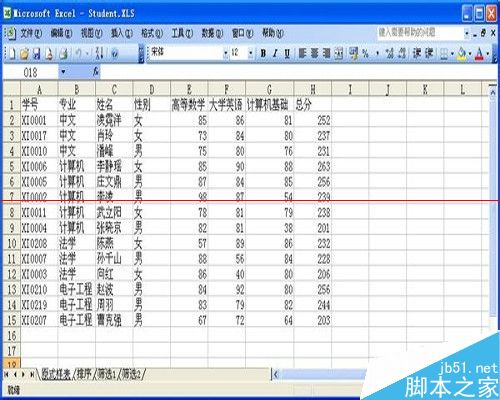This screenshot has width=500, height=400.
Task: Click the document icon between Save and Print
Action: point(49,53)
